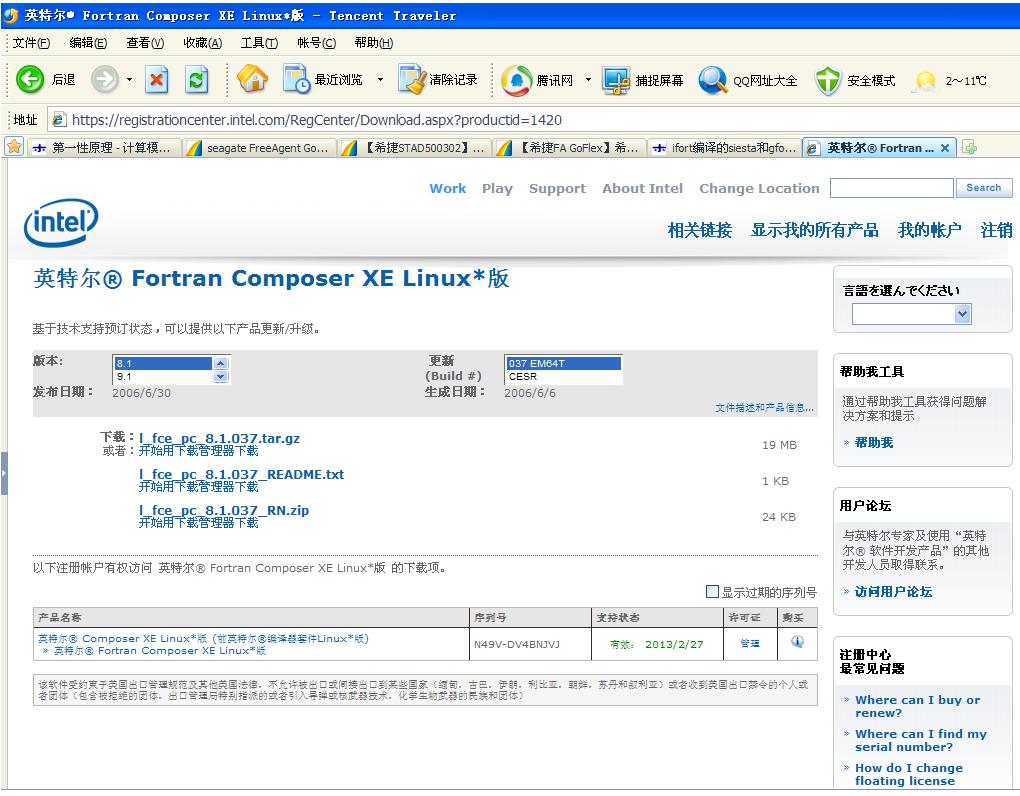This screenshot has width=1020, height=796.
Task: Switch to the seagate FreeAgent Go tab
Action: click(x=260, y=148)
